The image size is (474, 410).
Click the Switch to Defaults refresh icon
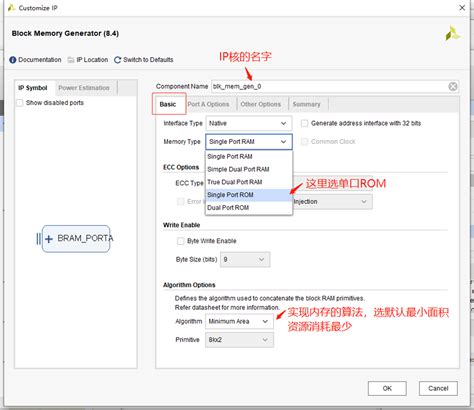coord(117,60)
